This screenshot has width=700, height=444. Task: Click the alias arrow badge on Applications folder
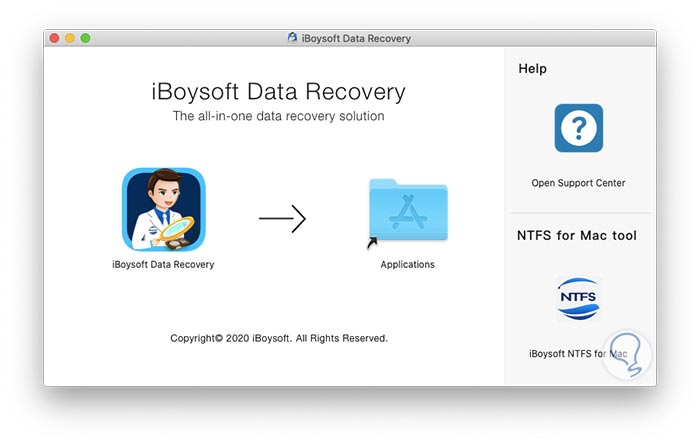point(373,242)
